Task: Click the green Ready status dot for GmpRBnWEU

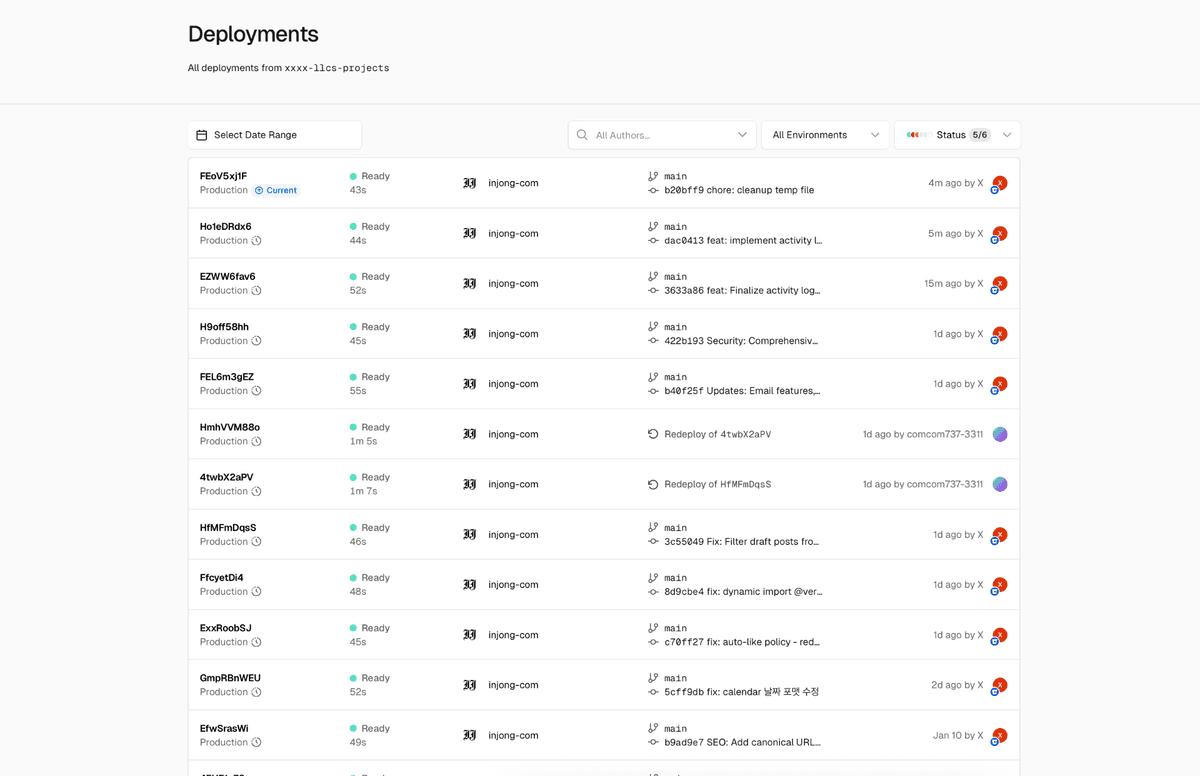Action: pos(353,678)
